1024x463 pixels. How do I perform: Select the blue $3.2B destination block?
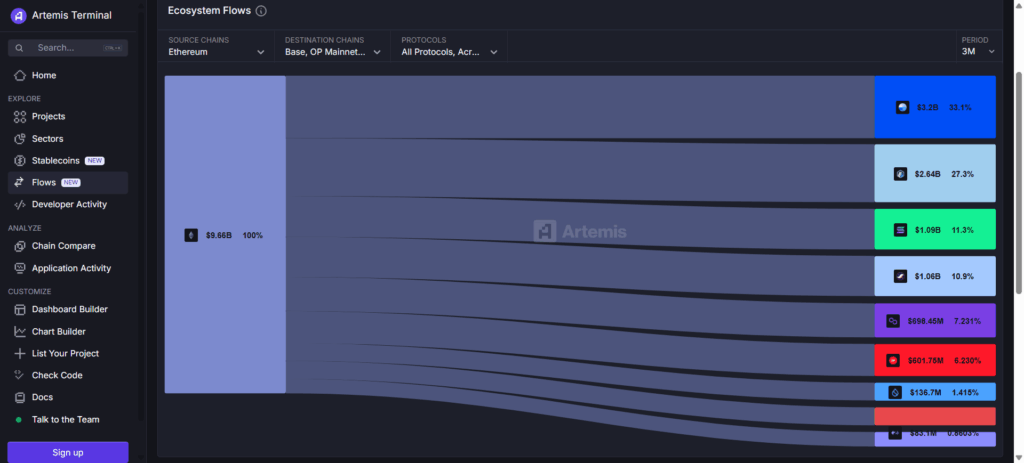(x=935, y=107)
